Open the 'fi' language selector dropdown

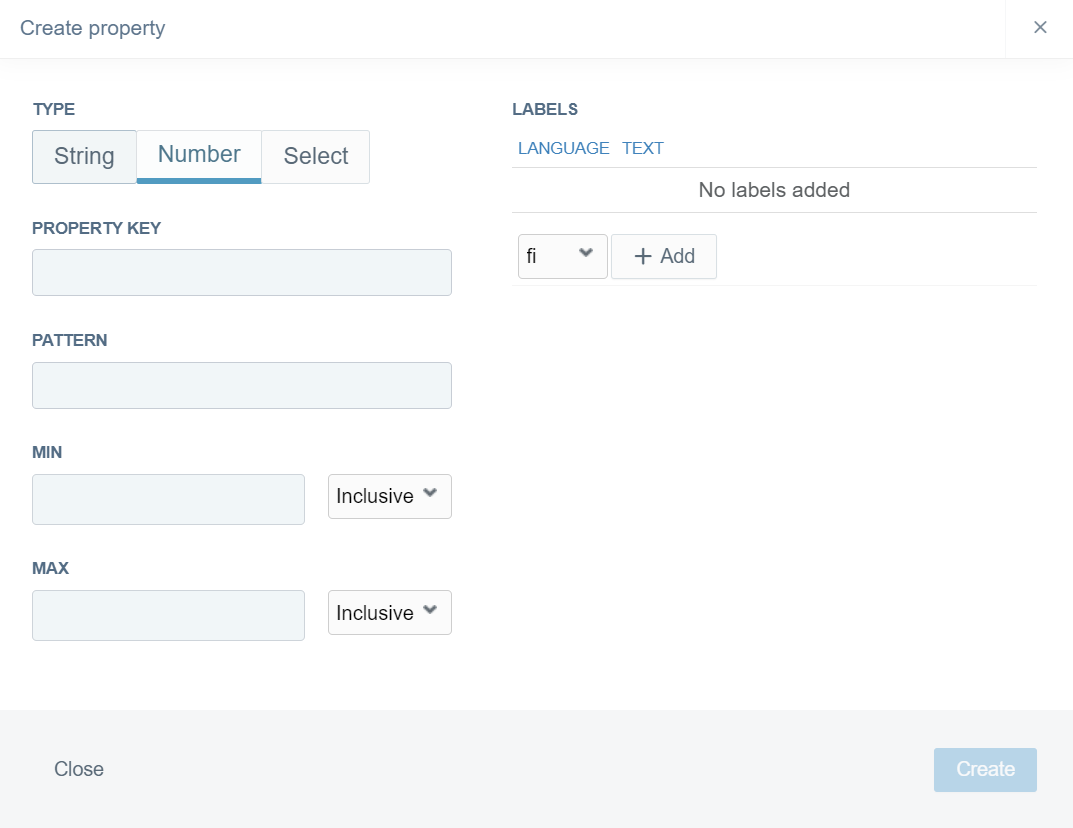pos(562,257)
